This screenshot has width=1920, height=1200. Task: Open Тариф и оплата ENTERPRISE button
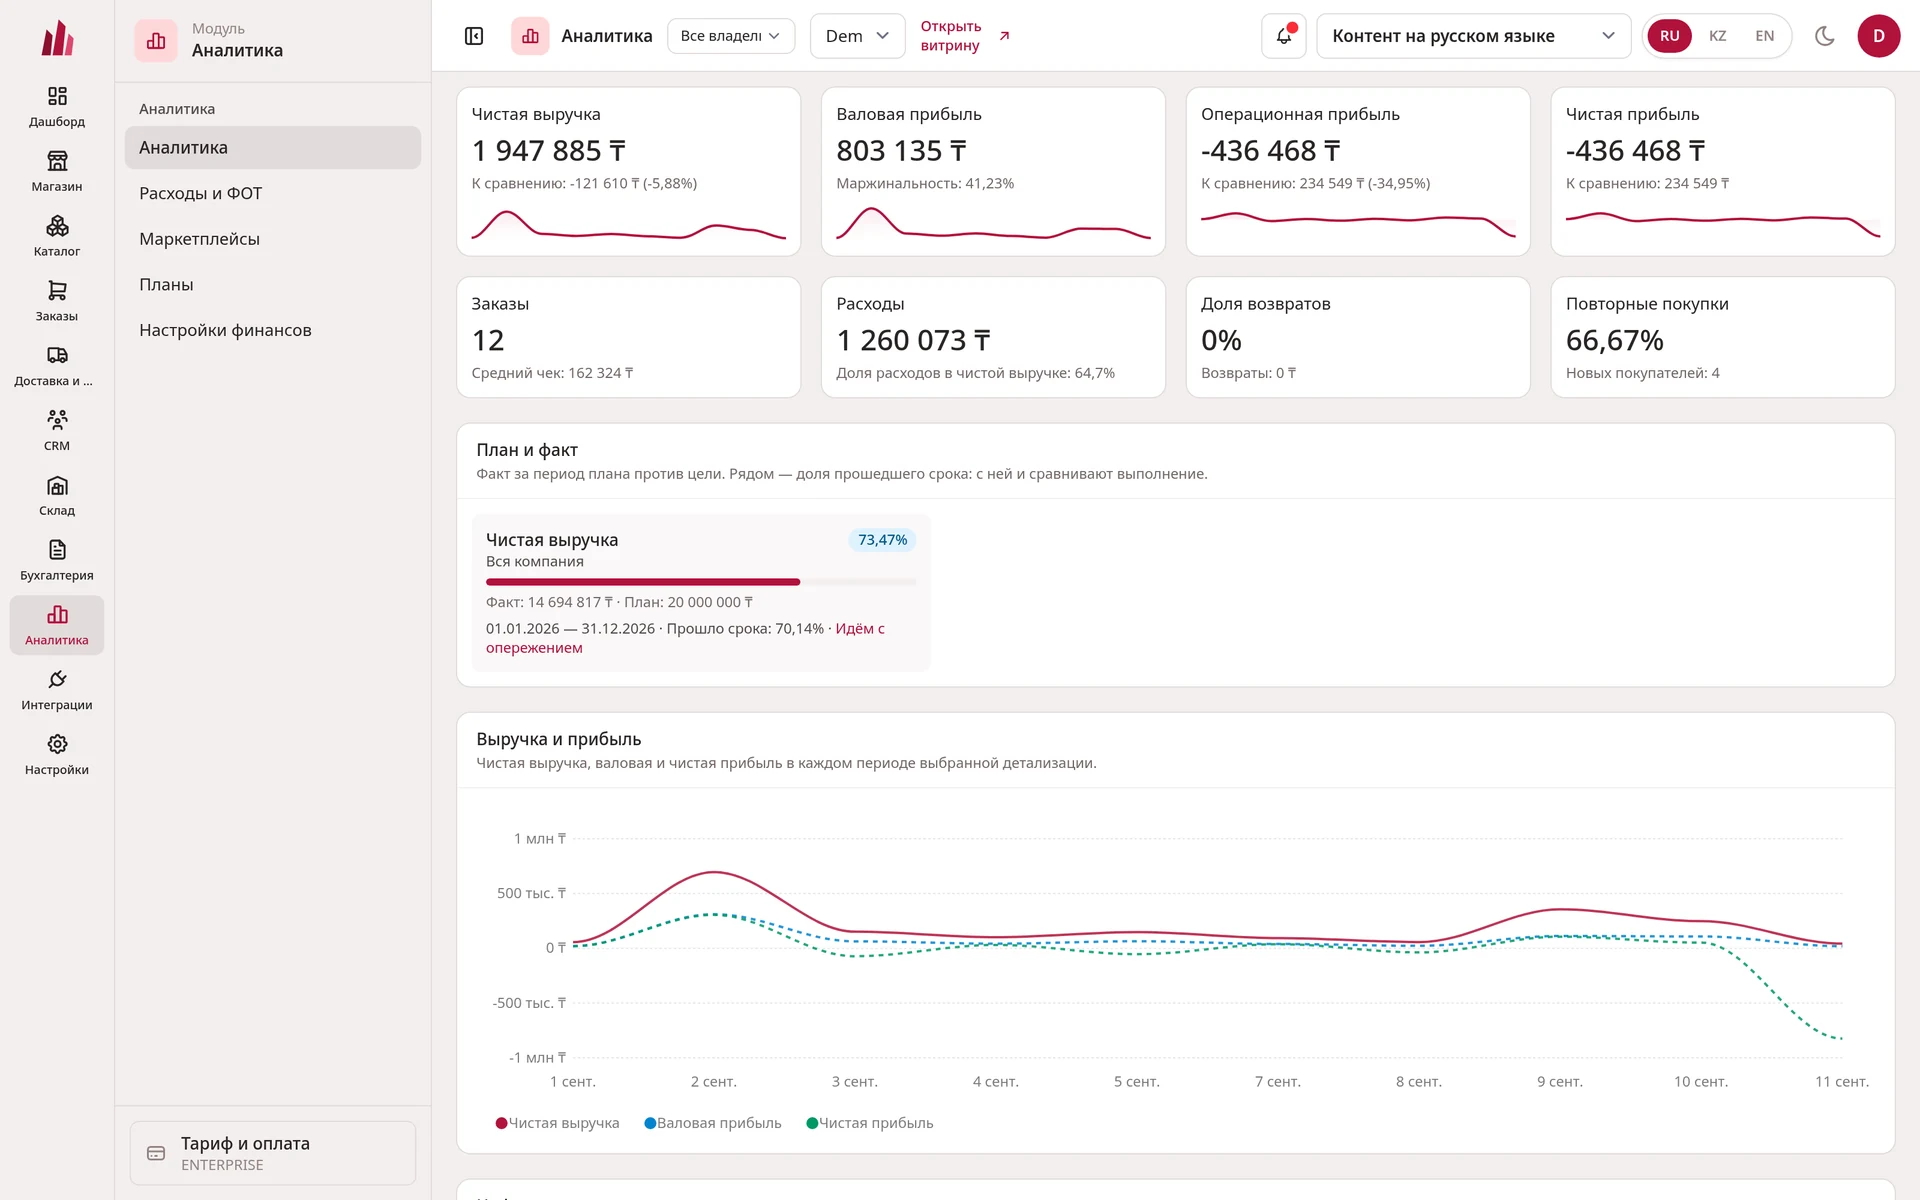click(x=273, y=1153)
